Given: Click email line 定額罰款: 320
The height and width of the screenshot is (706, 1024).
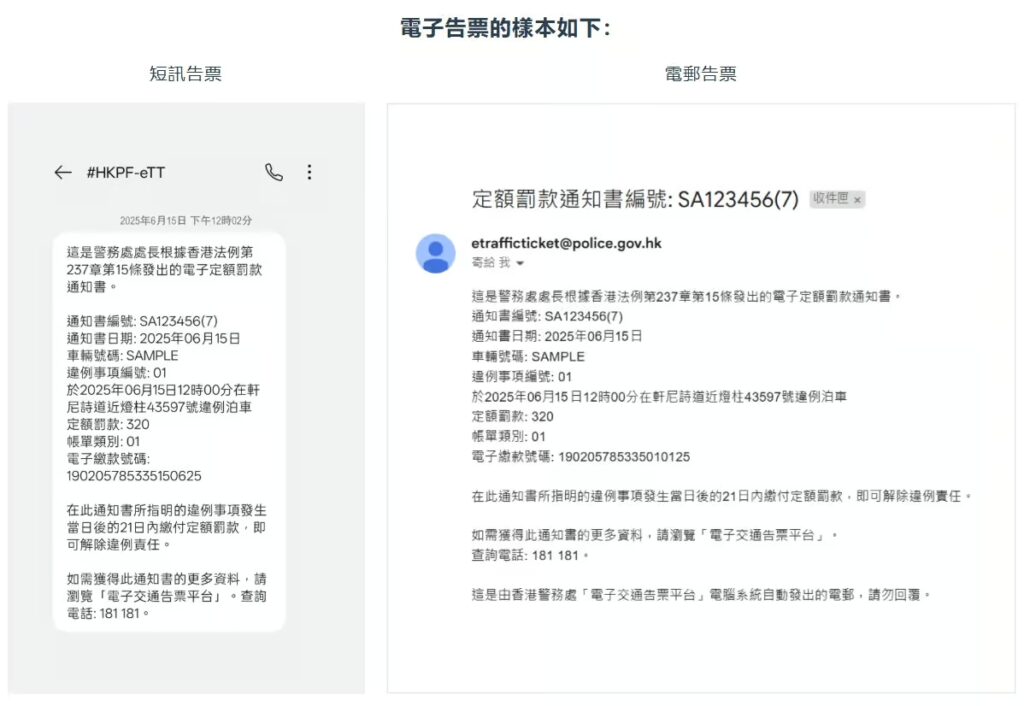Looking at the screenshot, I should pos(513,417).
